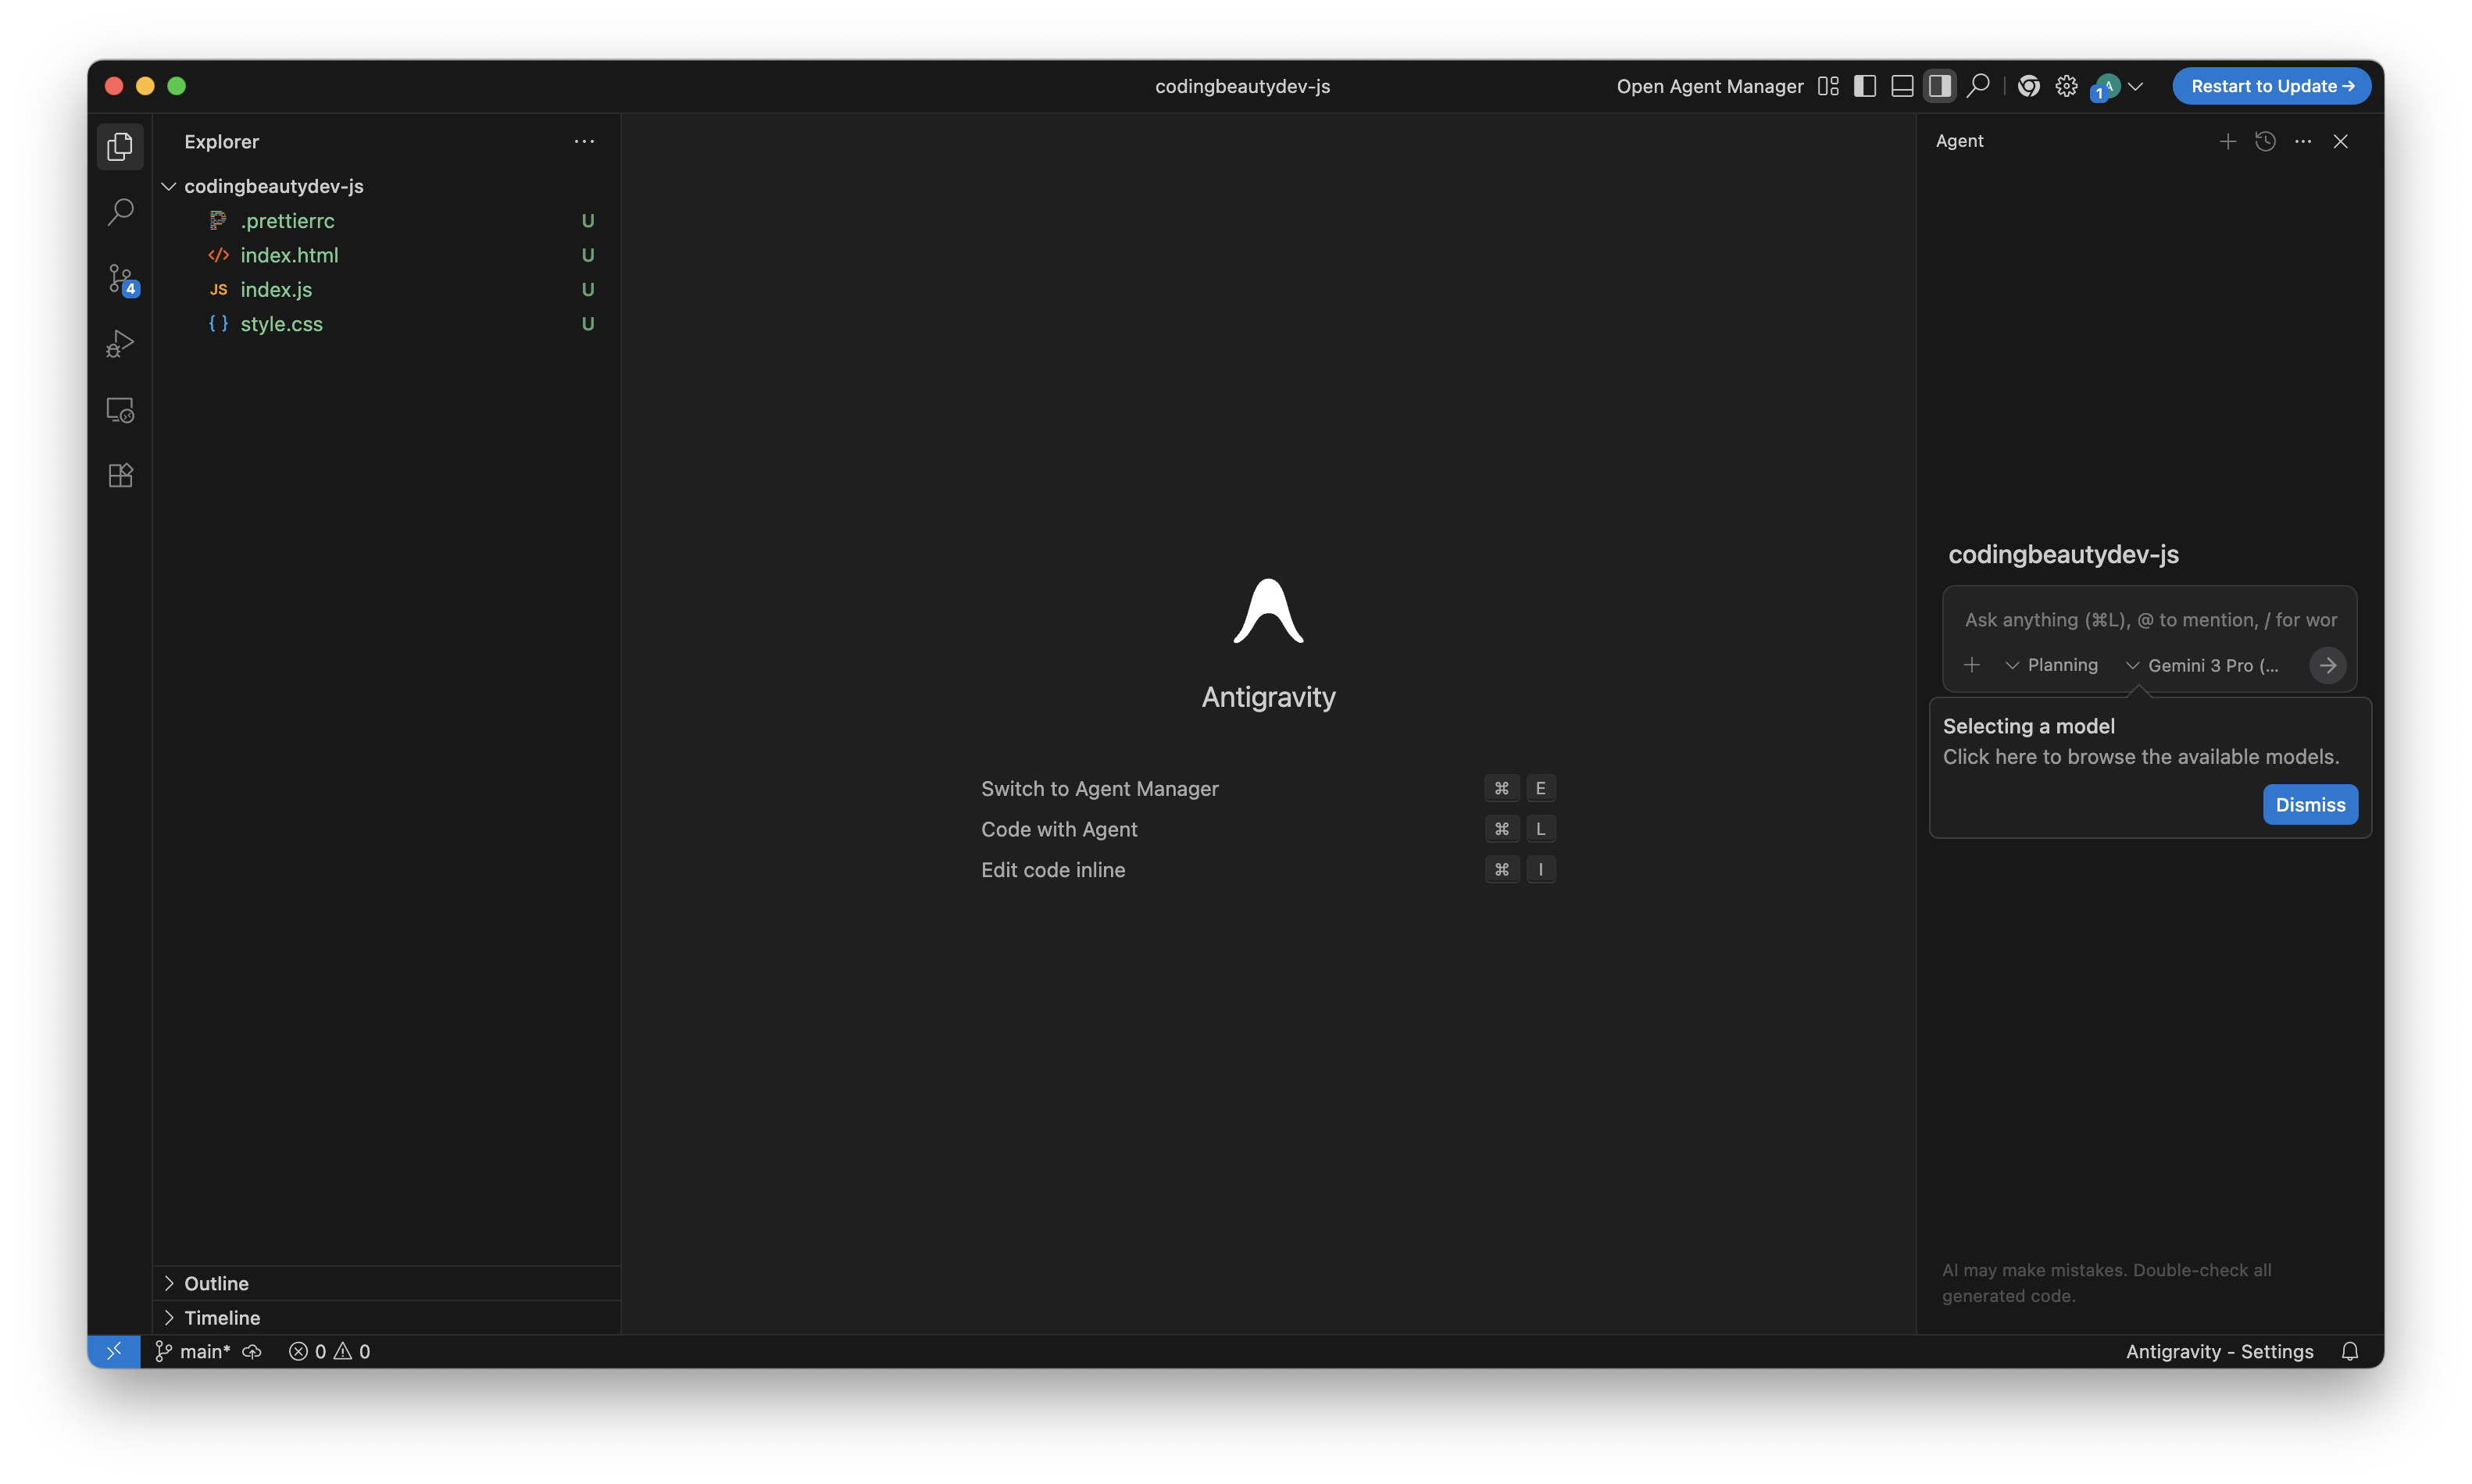
Task: Open the Planning mode dropdown
Action: point(2052,665)
